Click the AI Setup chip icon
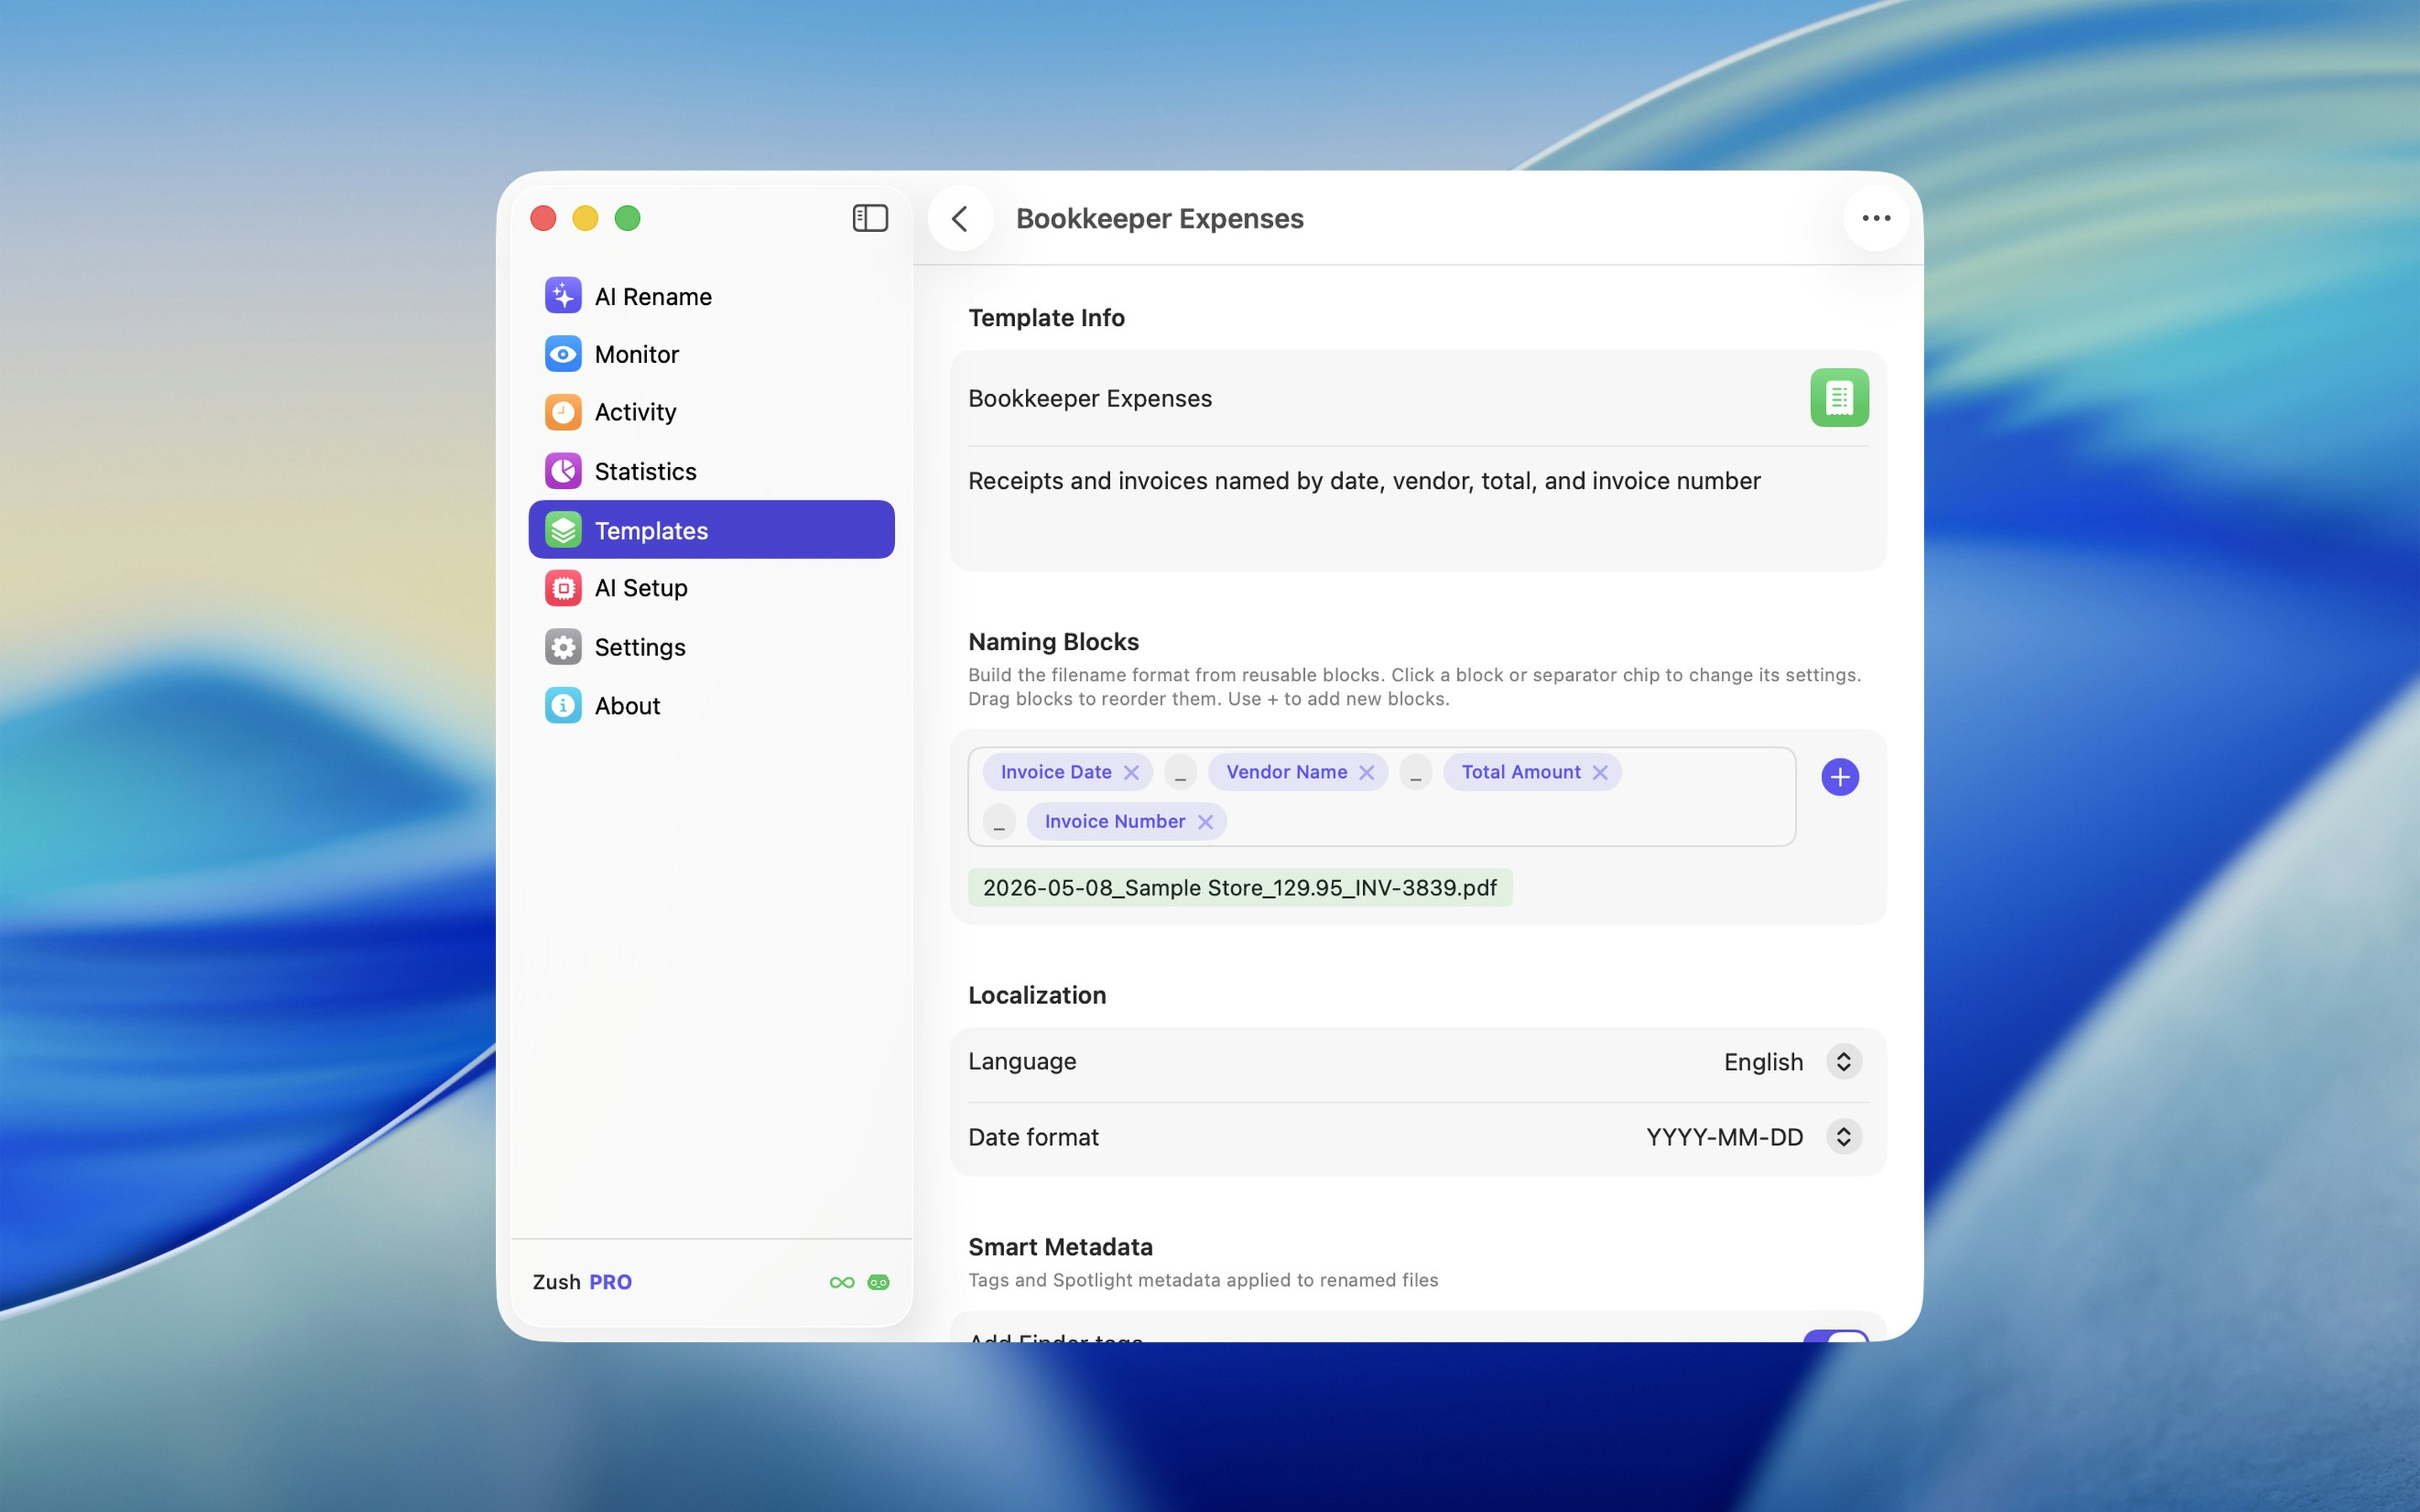The height and width of the screenshot is (1512, 2420). click(563, 588)
